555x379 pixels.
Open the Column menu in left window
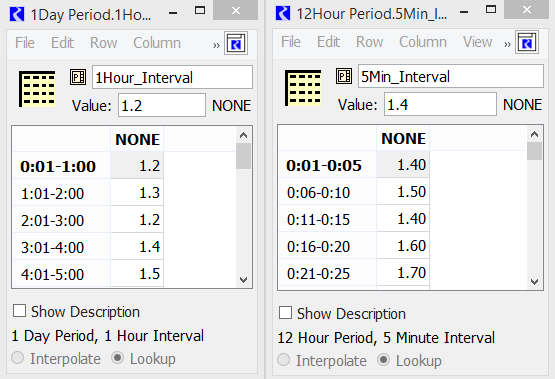coord(157,43)
